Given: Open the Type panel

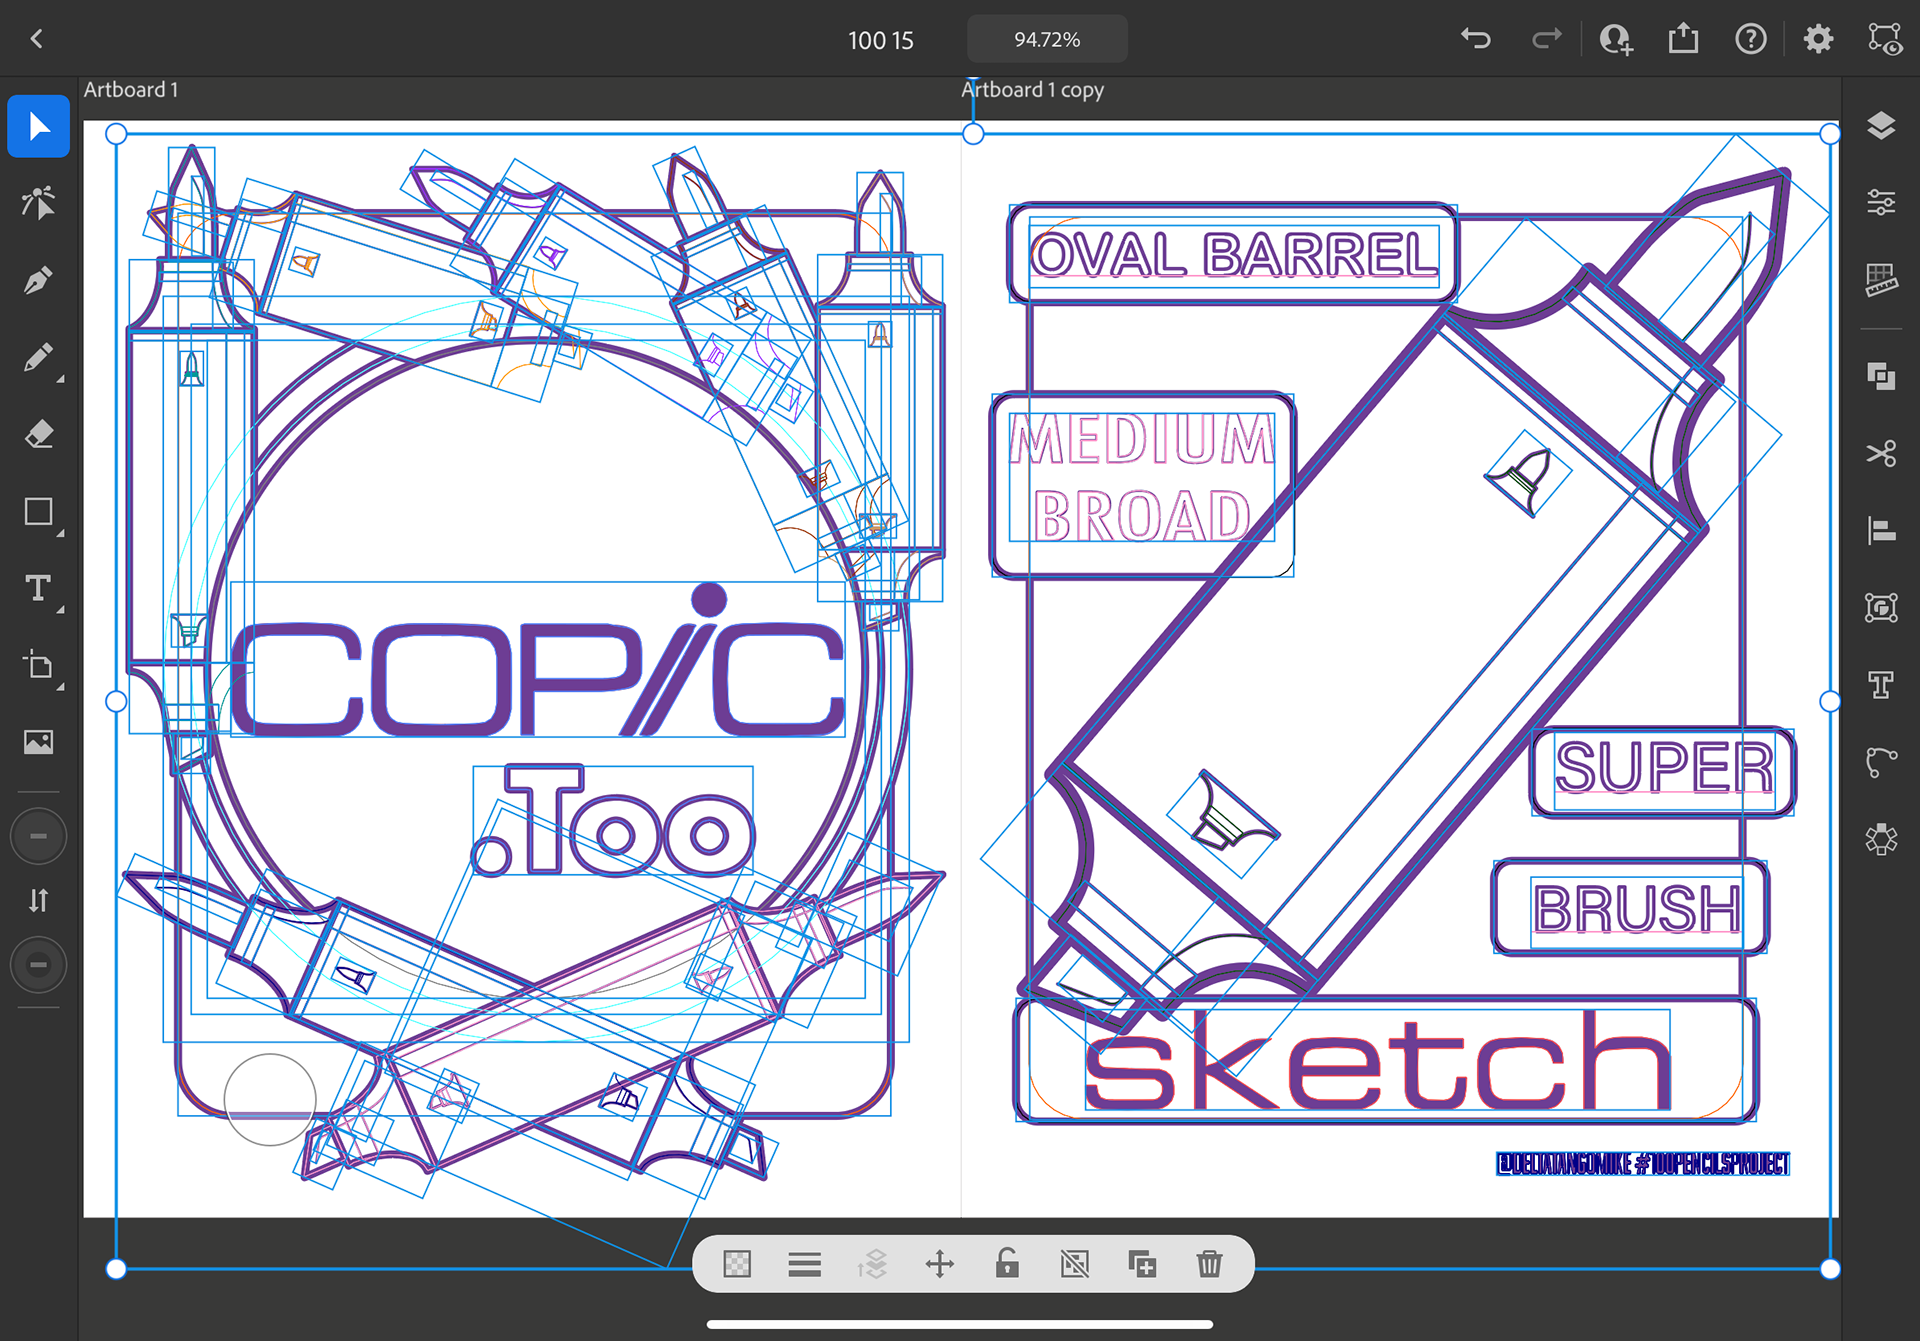Looking at the screenshot, I should (1881, 684).
